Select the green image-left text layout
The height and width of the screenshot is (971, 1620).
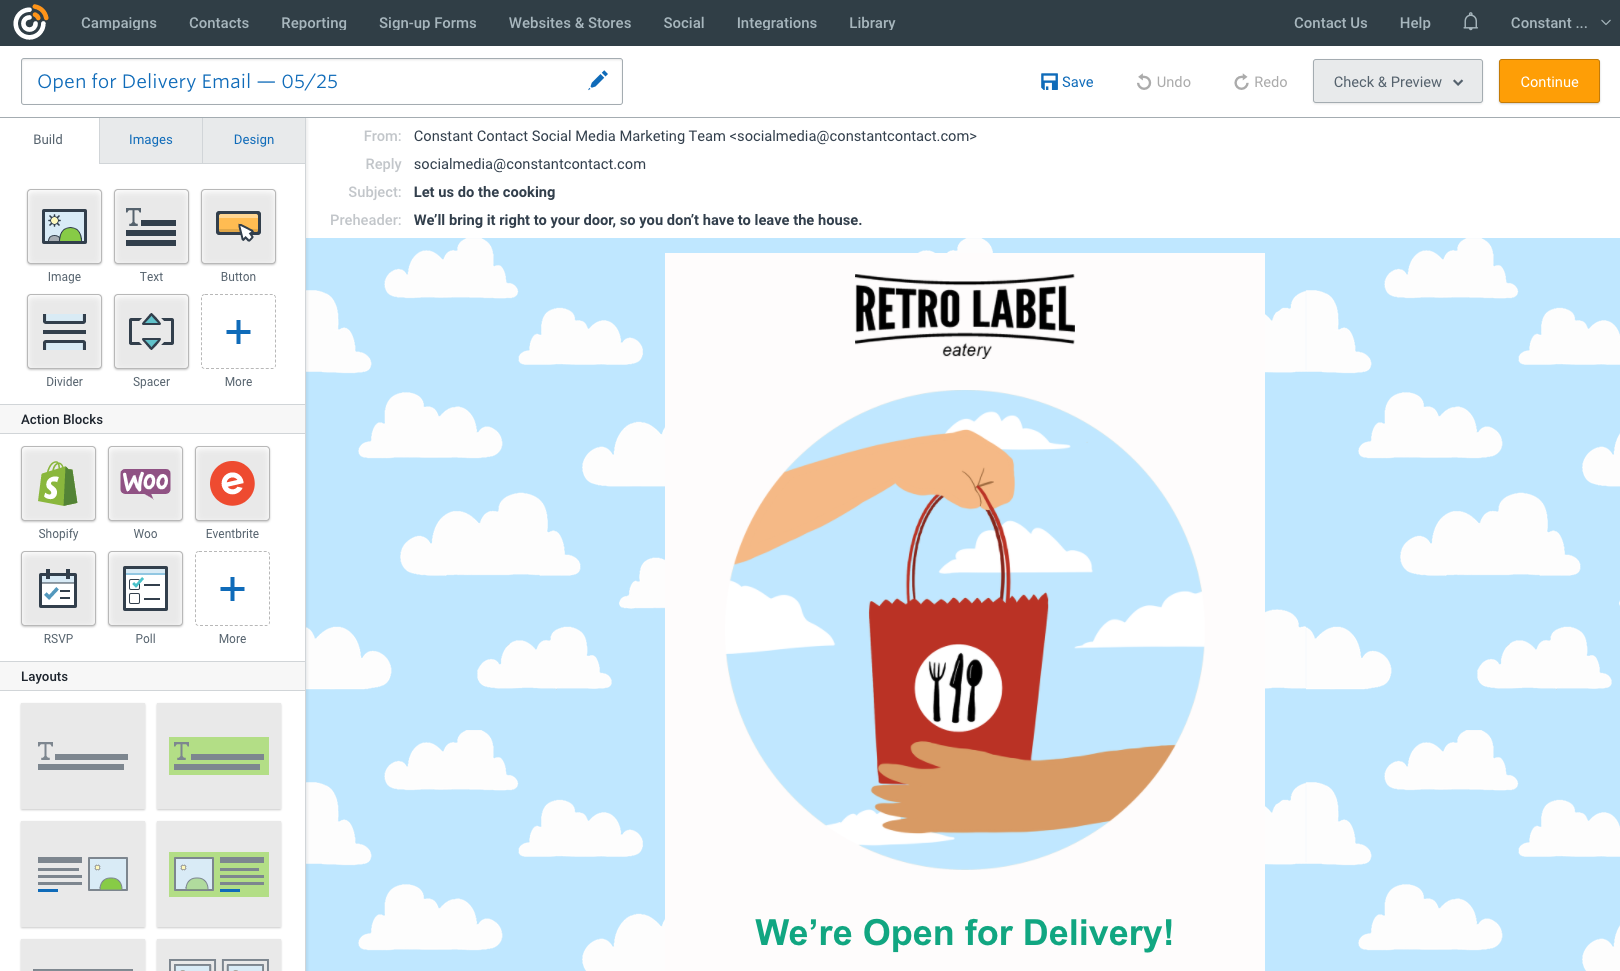pyautogui.click(x=219, y=874)
